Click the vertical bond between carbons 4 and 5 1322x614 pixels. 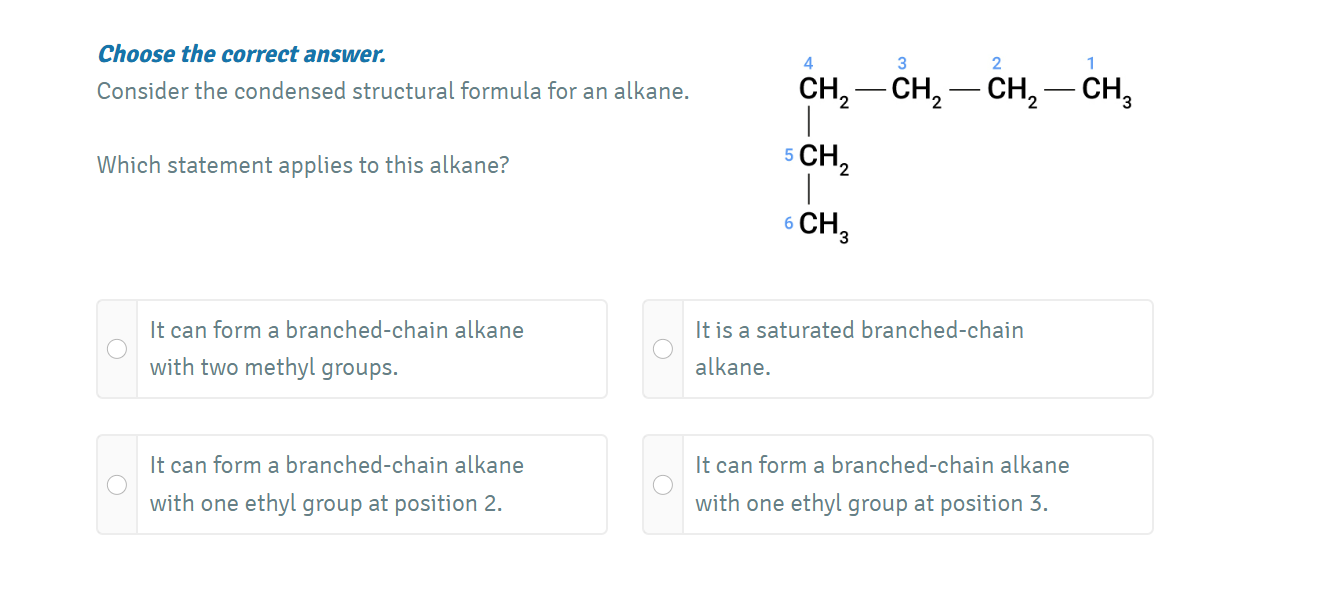pos(808,124)
